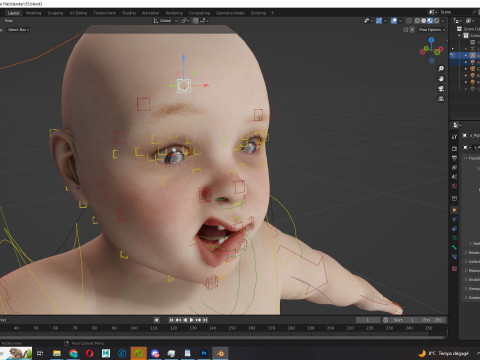This screenshot has width=480, height=360.
Task: Play animation in reverse
Action: click(x=185, y=320)
